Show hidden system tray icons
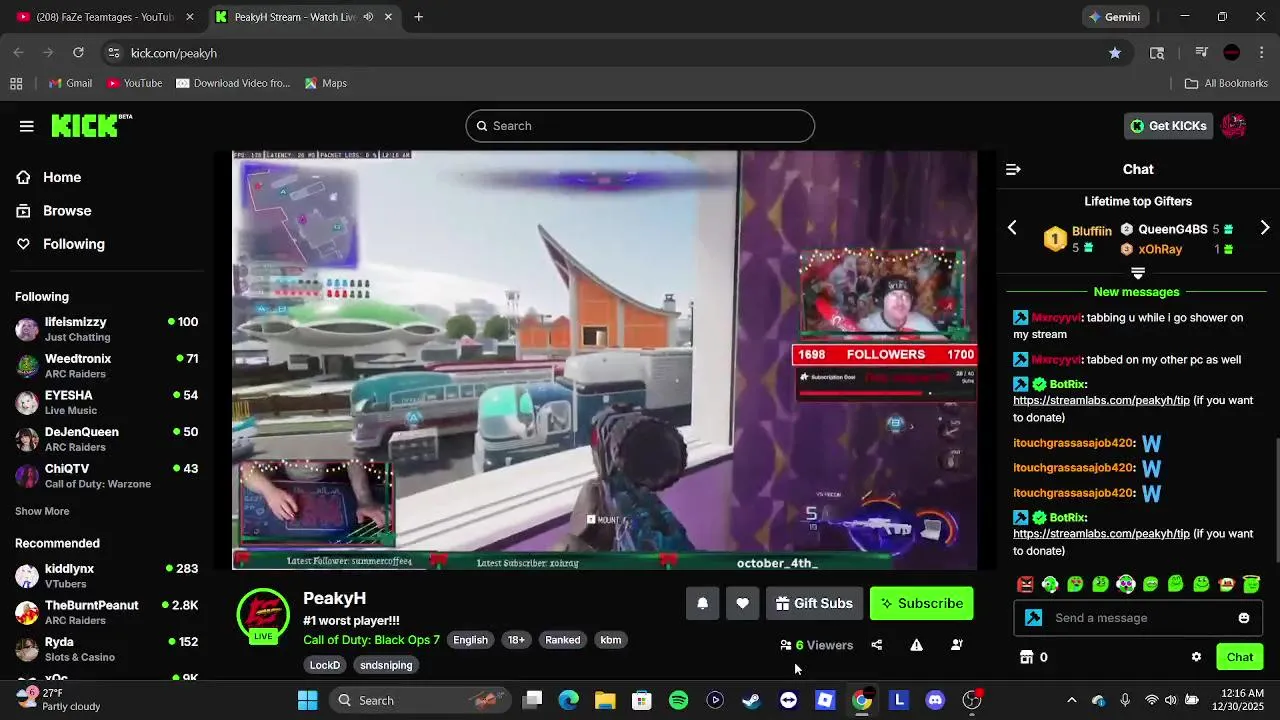This screenshot has width=1280, height=720. coord(1072,700)
